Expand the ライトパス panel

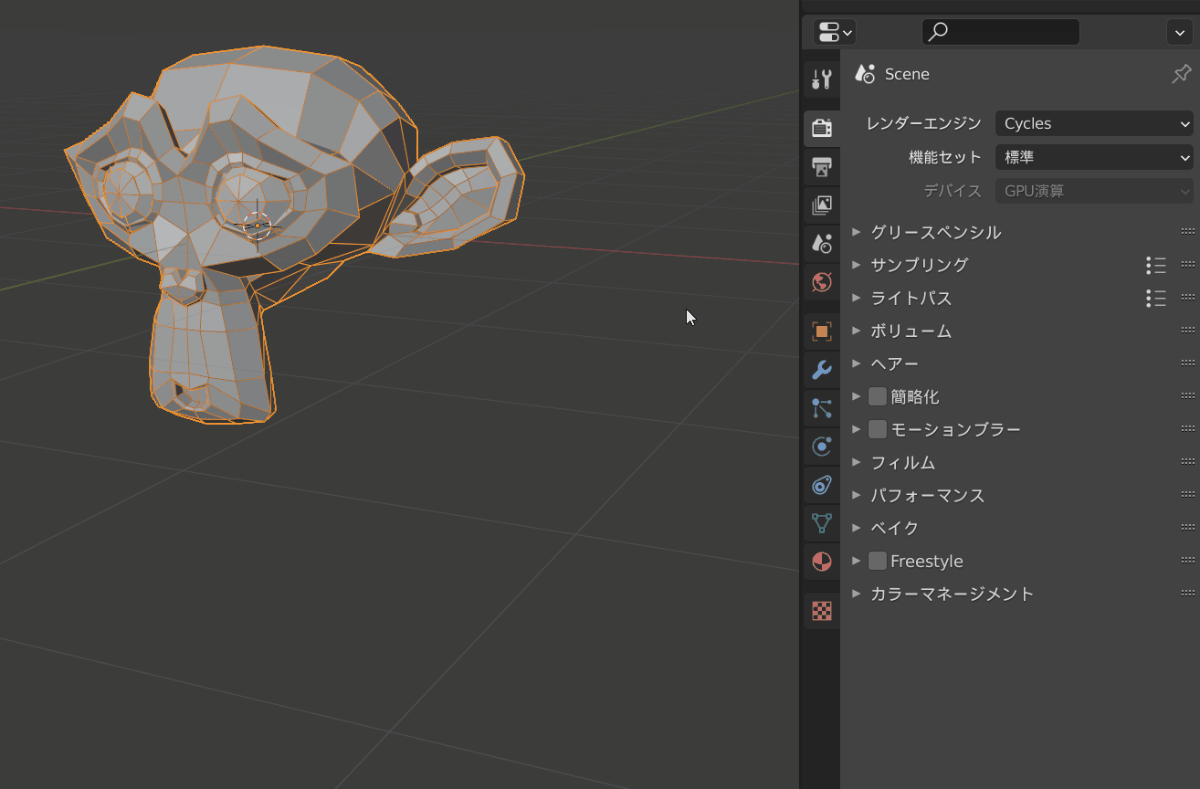point(856,298)
